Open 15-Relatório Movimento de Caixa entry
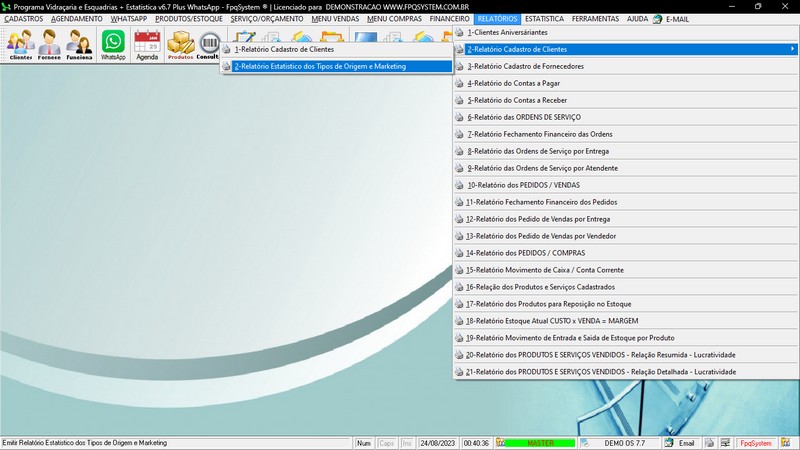Image resolution: width=800 pixels, height=450 pixels. pos(545,269)
